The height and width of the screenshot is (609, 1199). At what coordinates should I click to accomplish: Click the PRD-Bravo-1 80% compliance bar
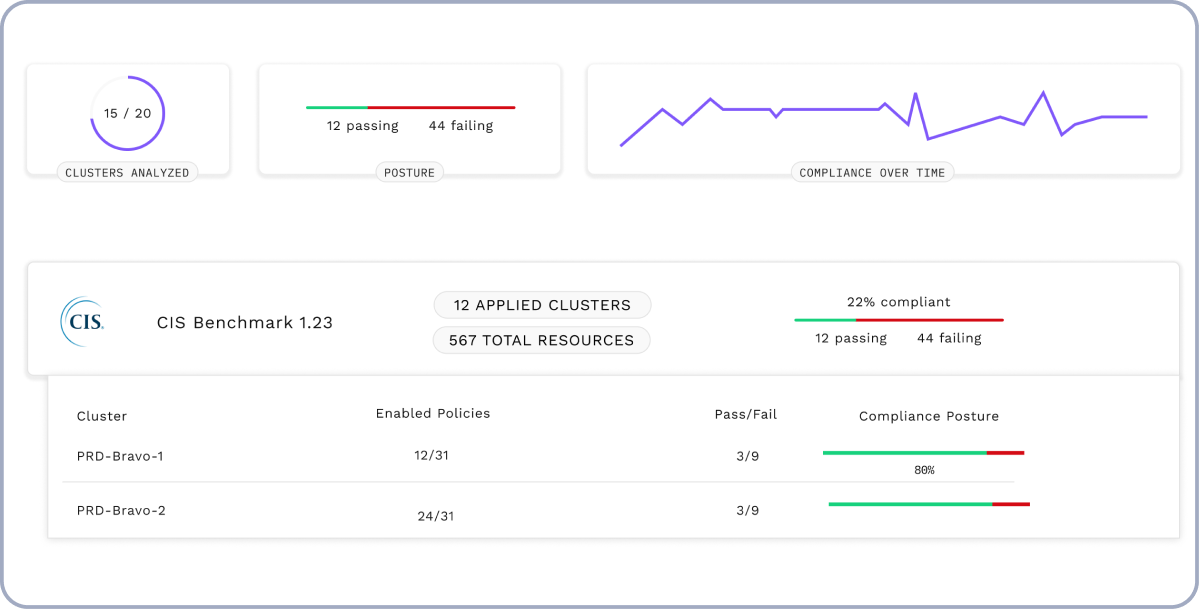923,453
